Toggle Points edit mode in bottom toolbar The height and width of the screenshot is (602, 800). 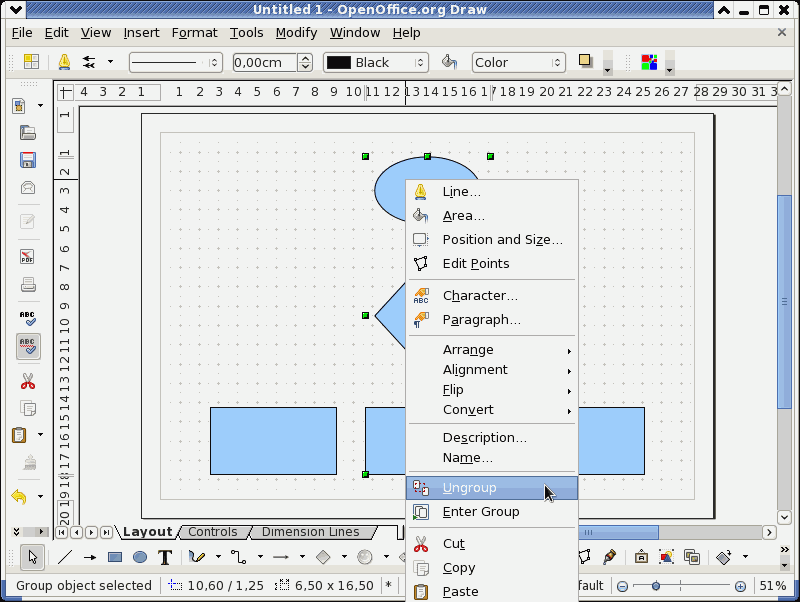[585, 557]
